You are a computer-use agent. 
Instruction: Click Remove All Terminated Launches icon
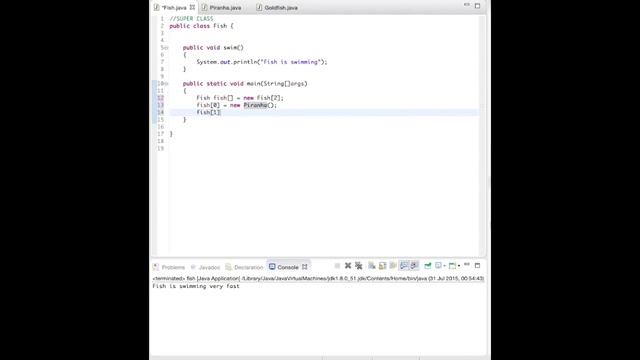(x=359, y=266)
